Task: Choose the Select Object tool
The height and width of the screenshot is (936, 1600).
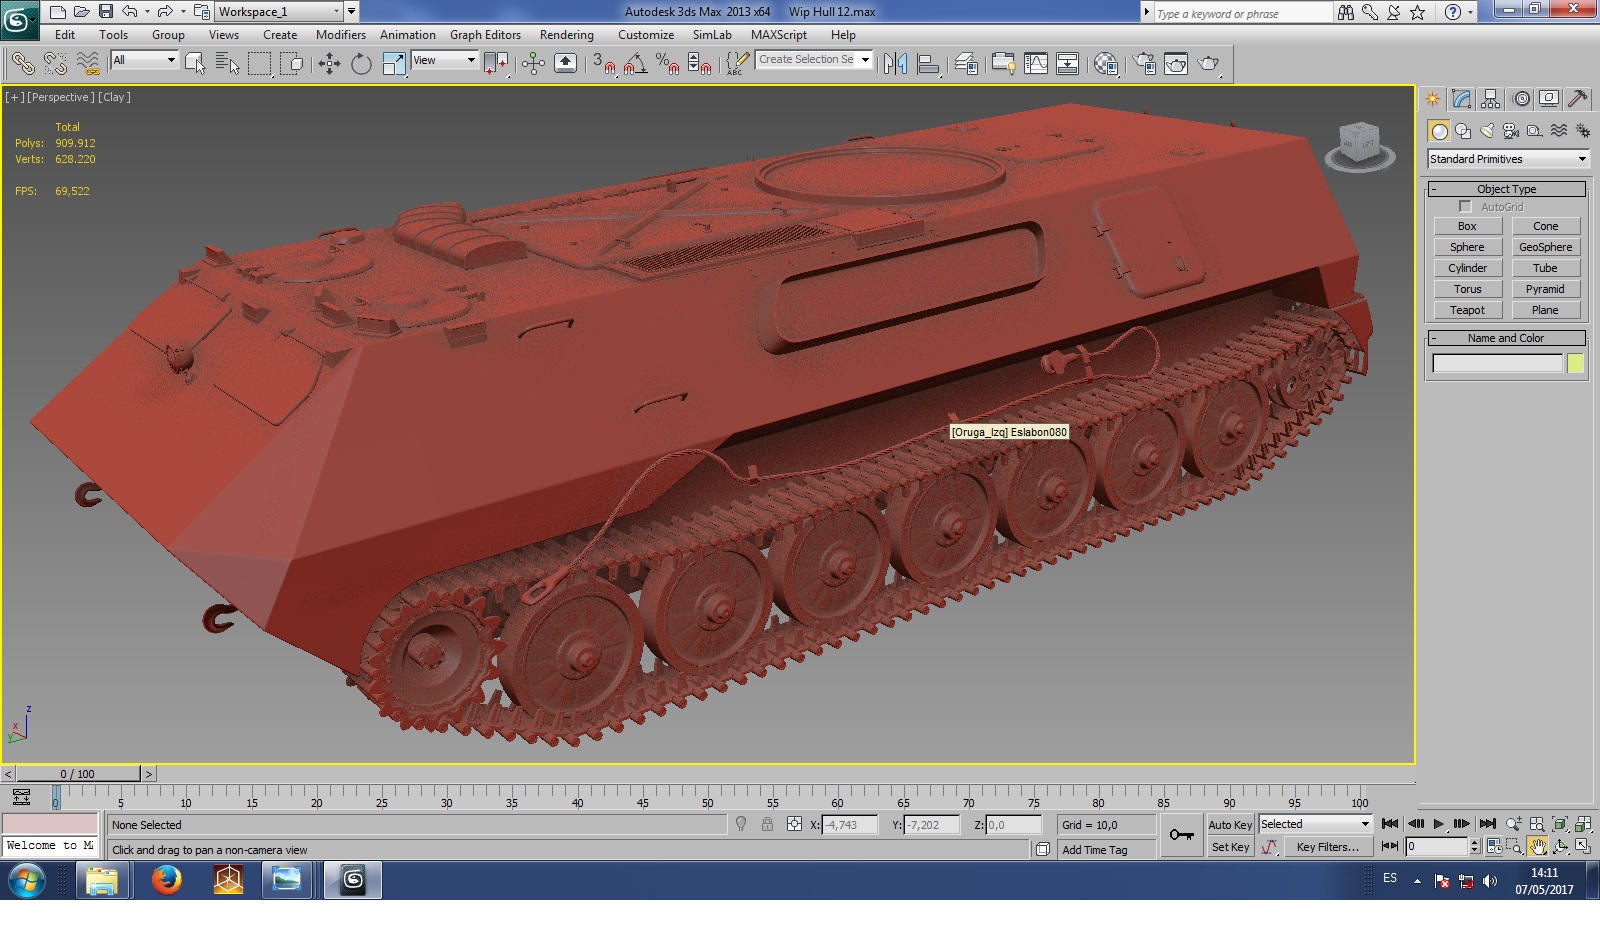Action: (x=195, y=64)
